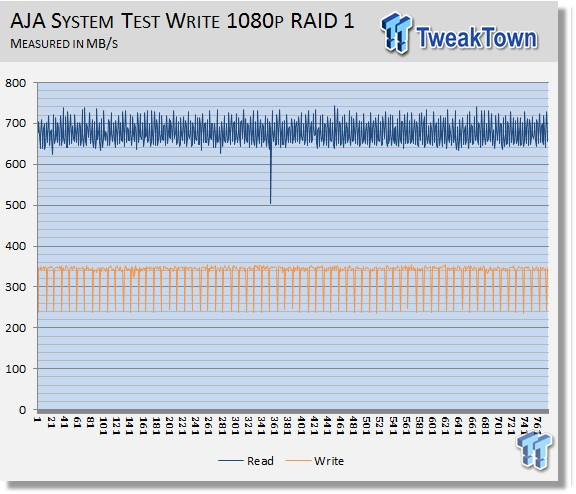Click the subtitle 'Measured in MB/s'
Viewport: 576px width, 494px height.
pos(64,44)
